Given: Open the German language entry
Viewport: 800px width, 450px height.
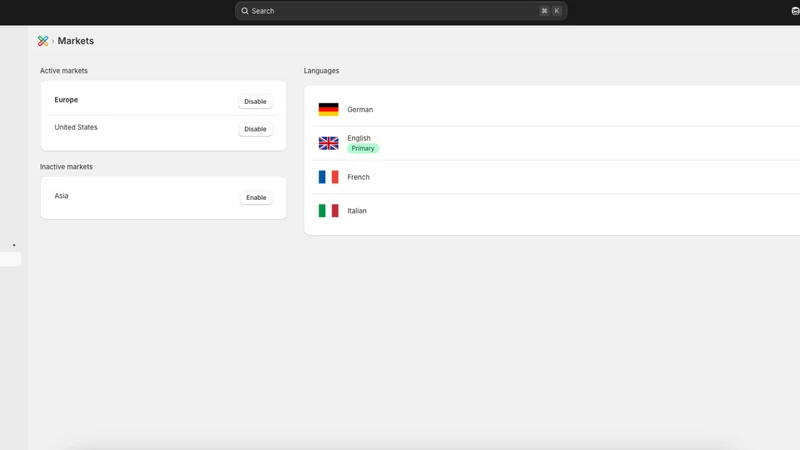Looking at the screenshot, I should [556, 109].
